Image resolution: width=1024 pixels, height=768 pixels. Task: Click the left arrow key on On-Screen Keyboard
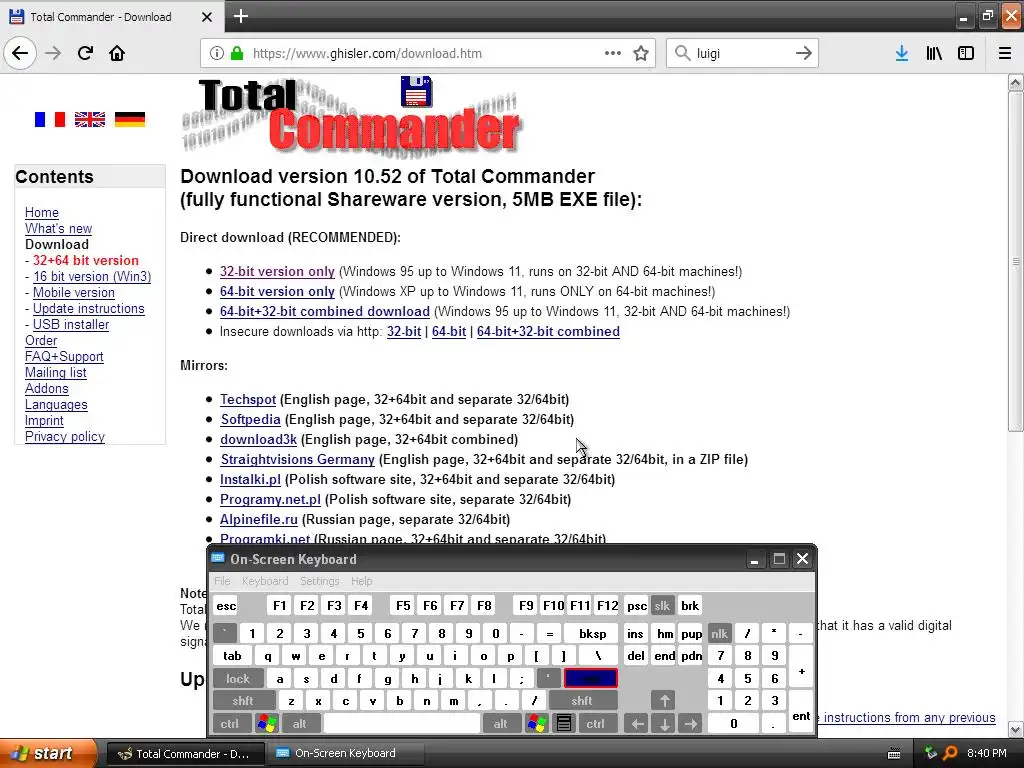[638, 724]
